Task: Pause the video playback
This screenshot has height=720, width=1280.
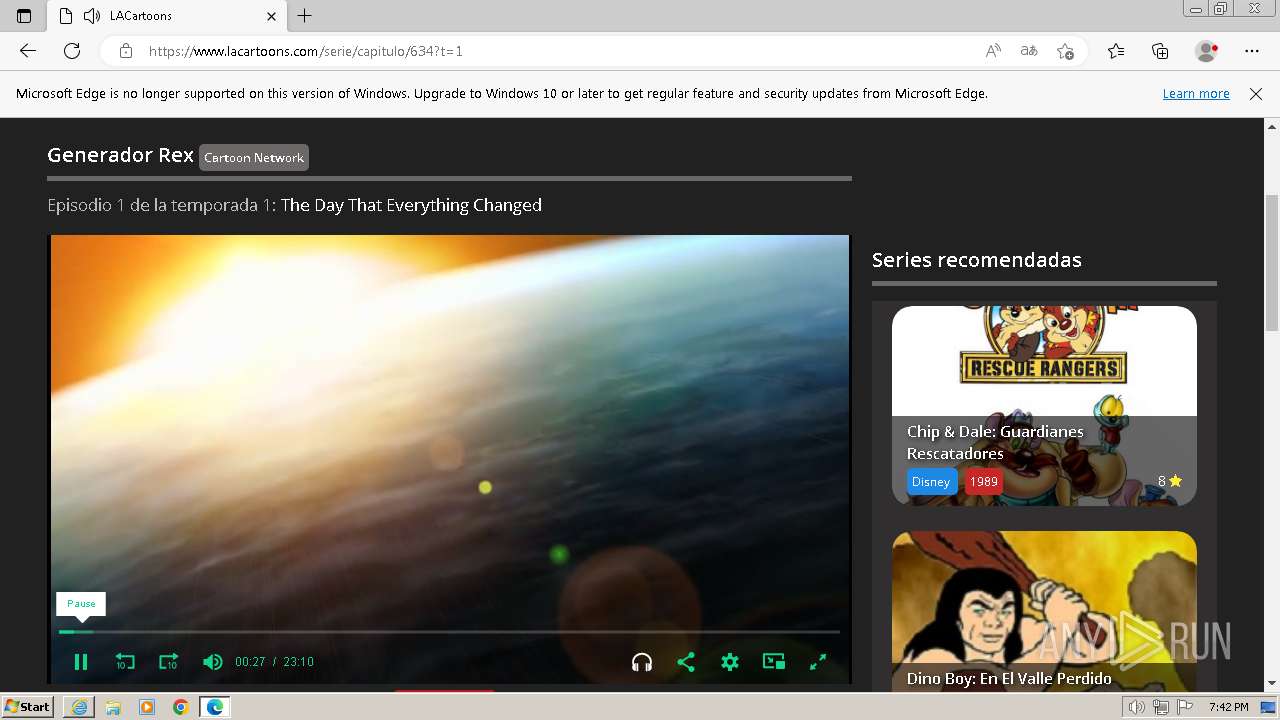Action: [x=81, y=662]
